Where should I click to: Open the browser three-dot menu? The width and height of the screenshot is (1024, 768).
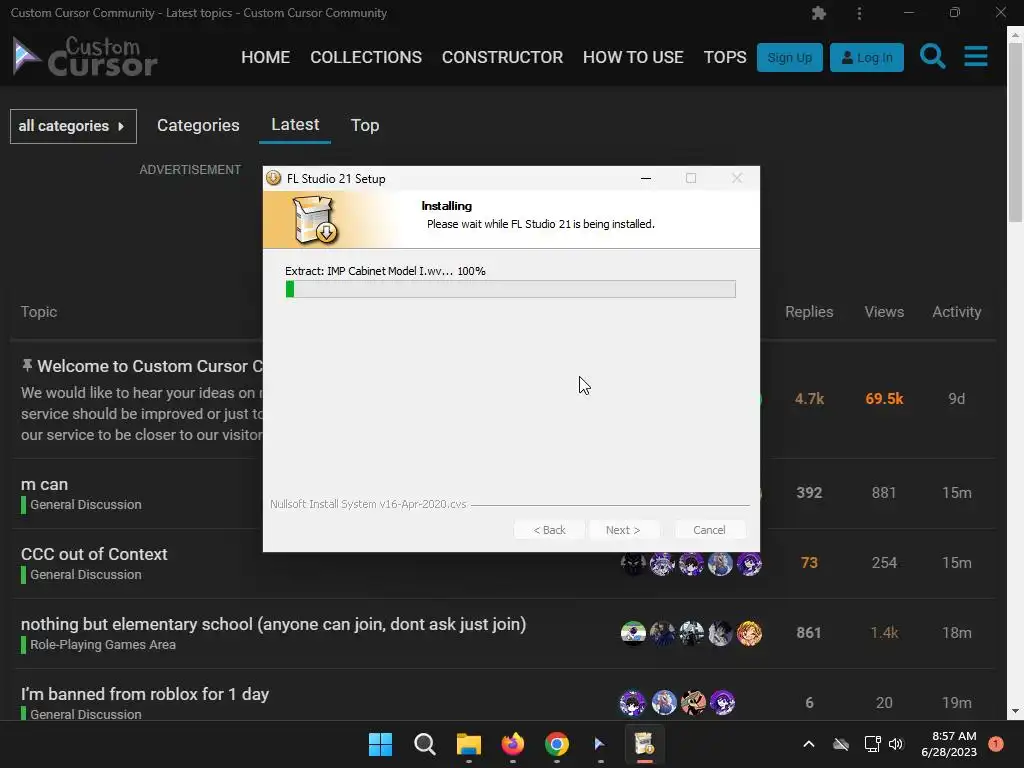pyautogui.click(x=859, y=13)
